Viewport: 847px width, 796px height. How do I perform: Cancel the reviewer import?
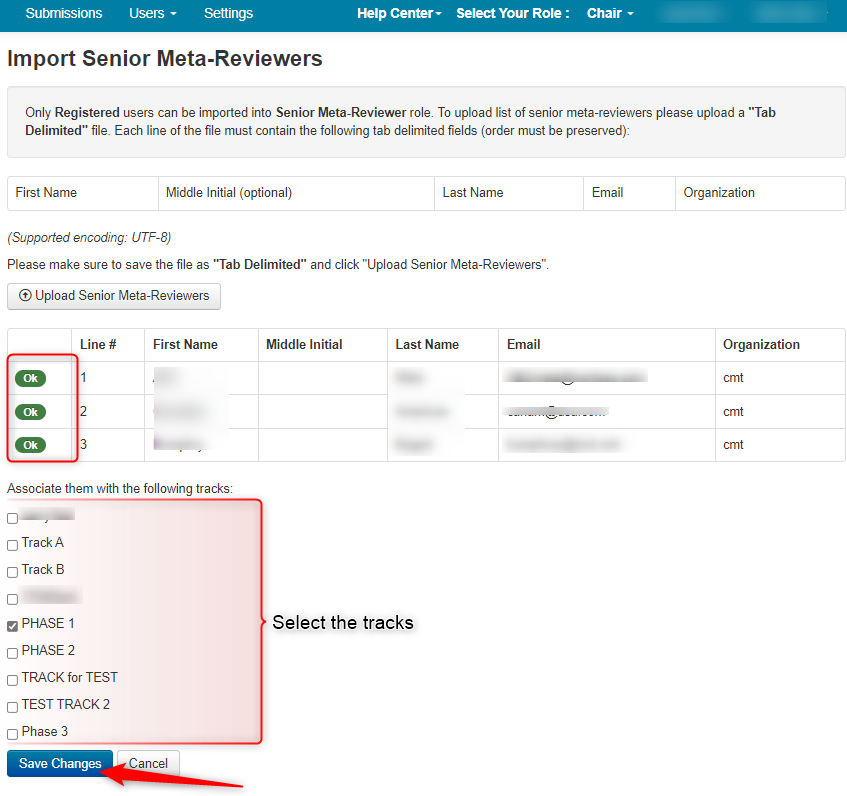coord(148,764)
